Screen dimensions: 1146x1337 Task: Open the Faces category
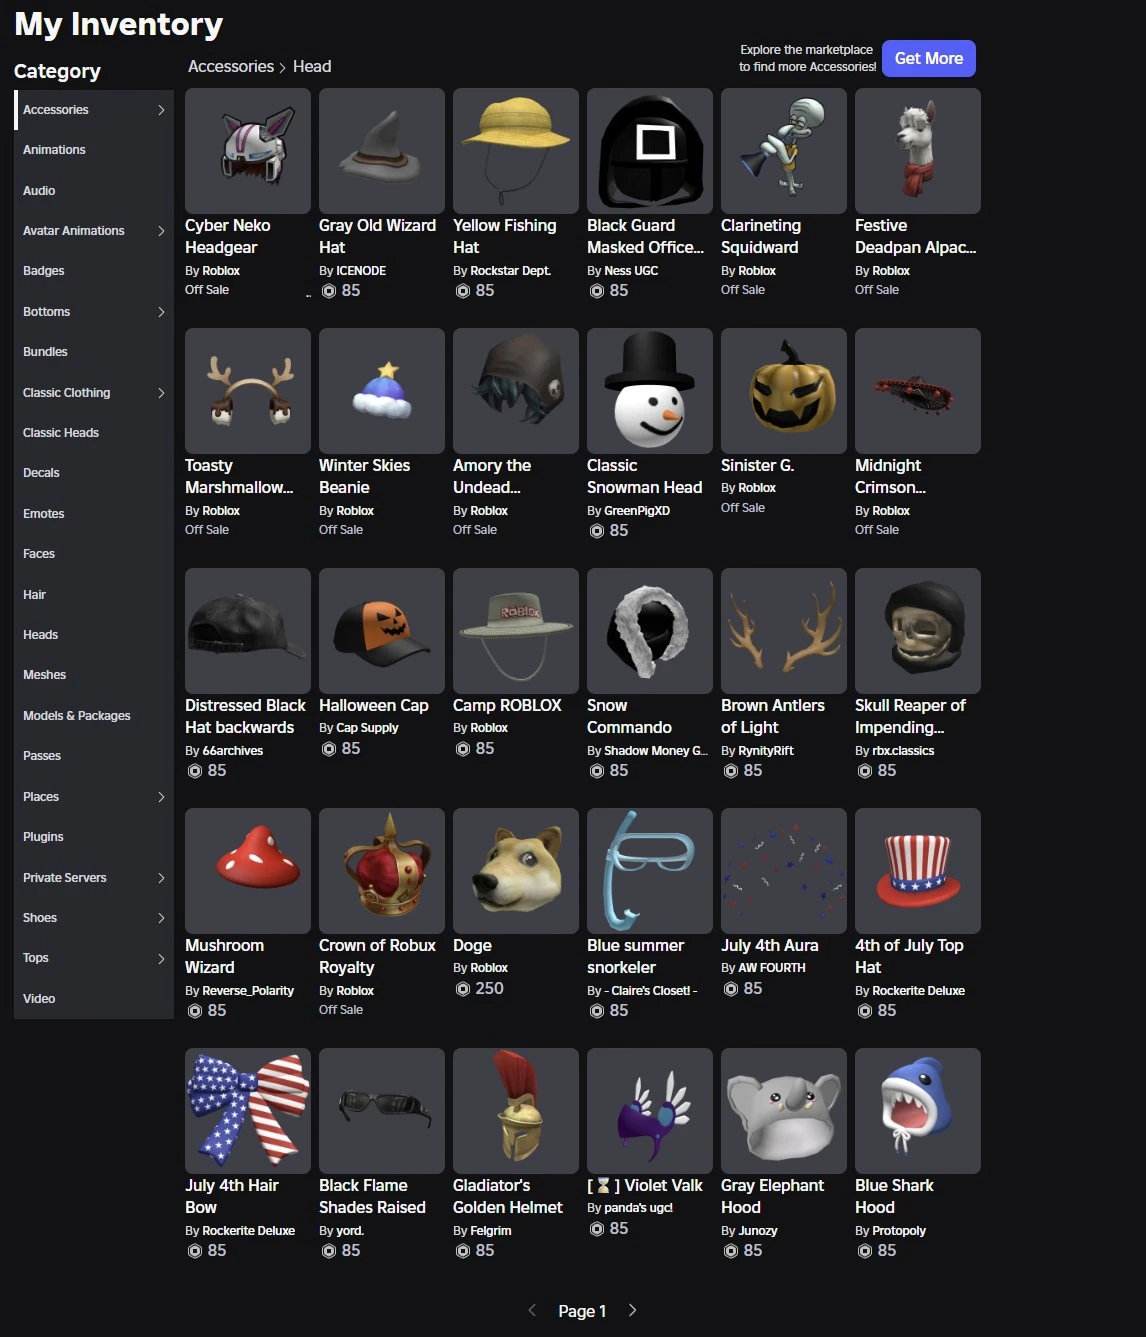[94, 554]
